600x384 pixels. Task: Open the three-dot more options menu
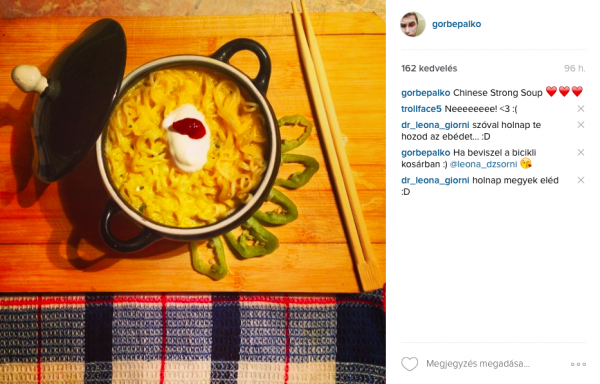578,364
